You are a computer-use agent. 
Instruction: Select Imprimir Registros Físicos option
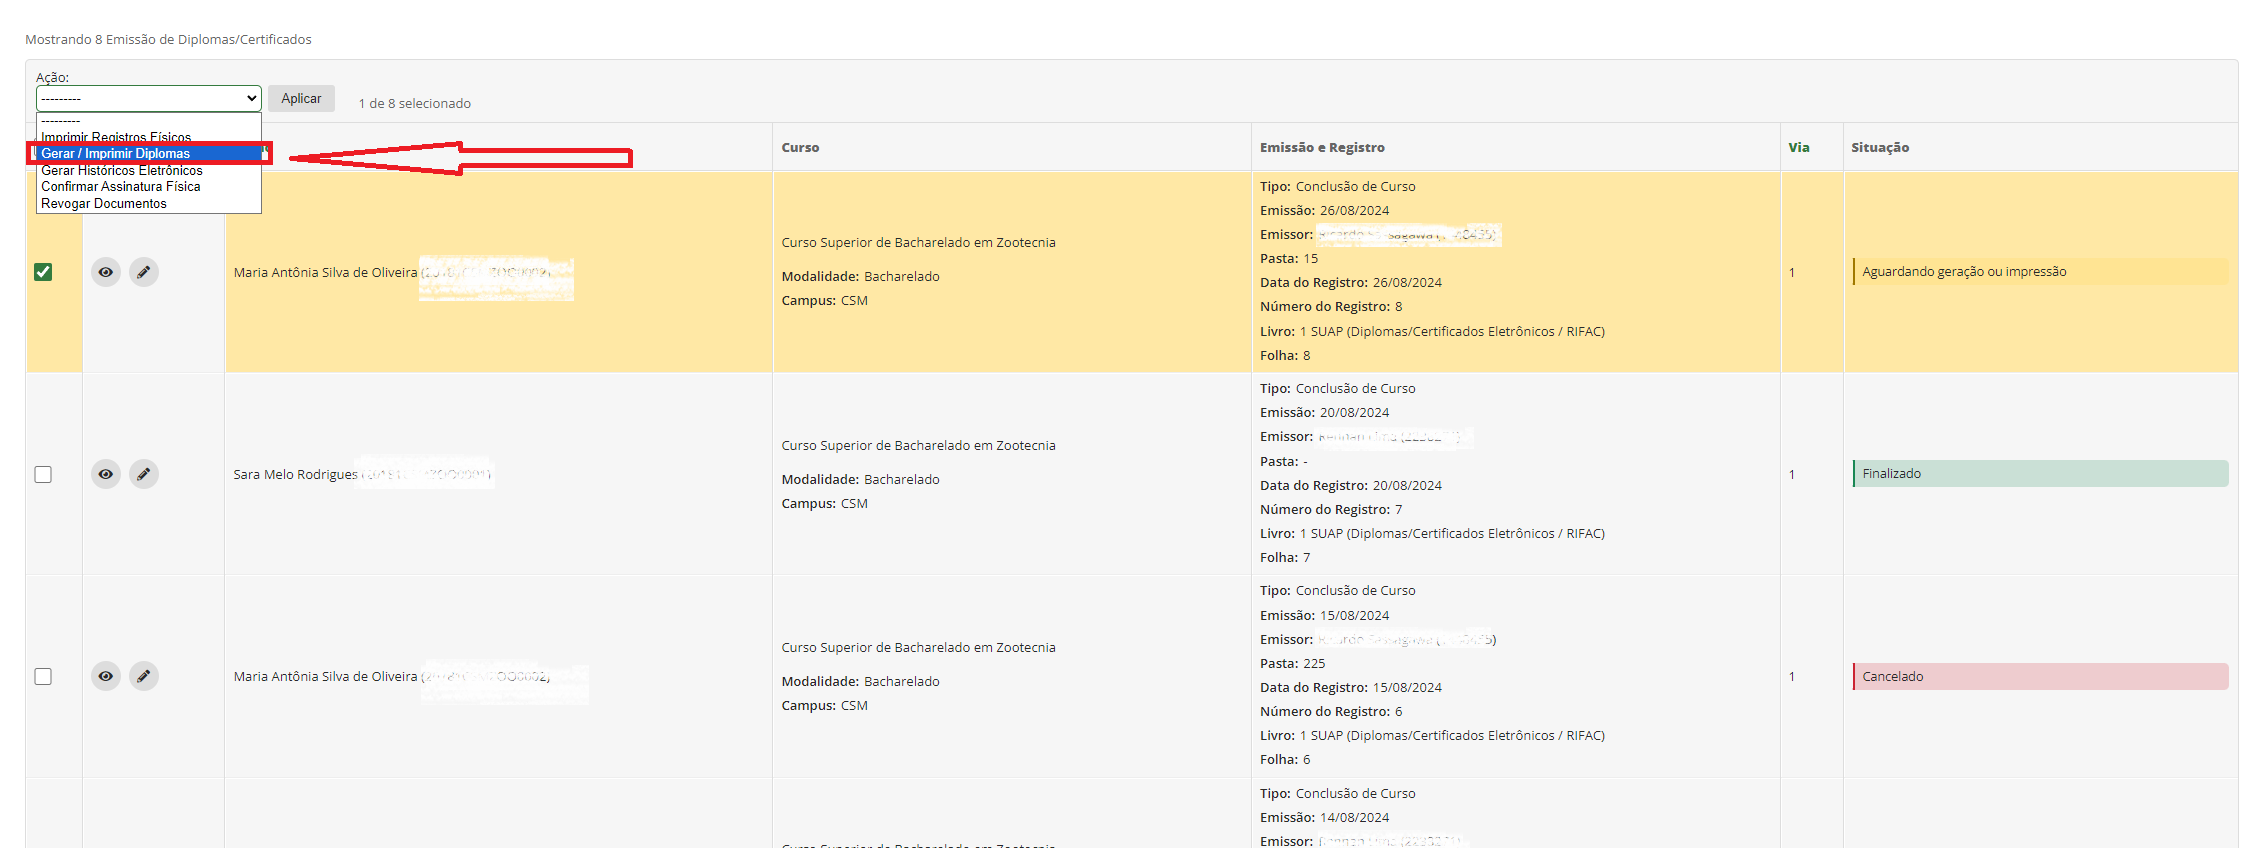(149, 137)
